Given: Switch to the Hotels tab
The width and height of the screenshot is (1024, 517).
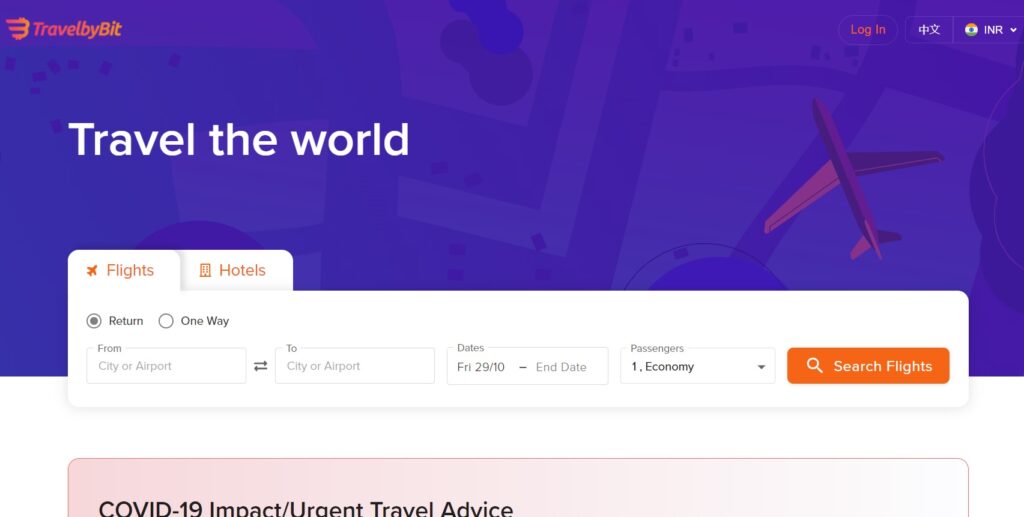Looking at the screenshot, I should (x=236, y=270).
